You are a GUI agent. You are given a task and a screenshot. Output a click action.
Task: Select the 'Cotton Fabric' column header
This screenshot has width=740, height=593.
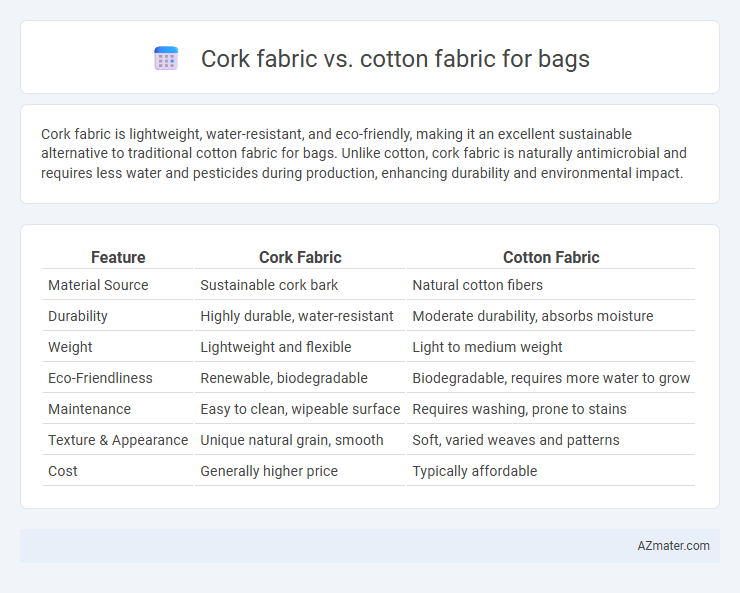(x=551, y=257)
